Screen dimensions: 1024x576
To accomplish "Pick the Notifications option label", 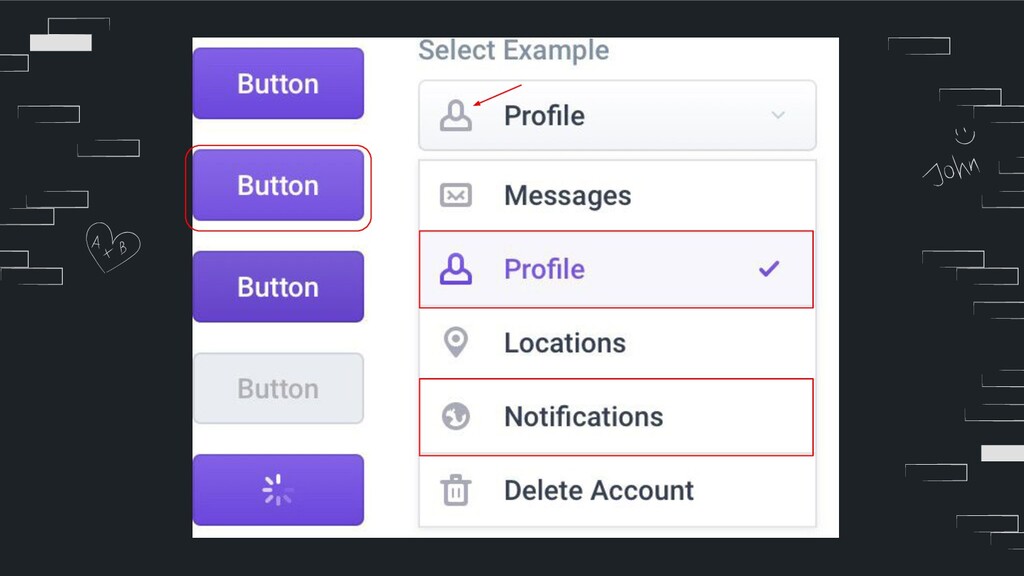I will click(583, 416).
